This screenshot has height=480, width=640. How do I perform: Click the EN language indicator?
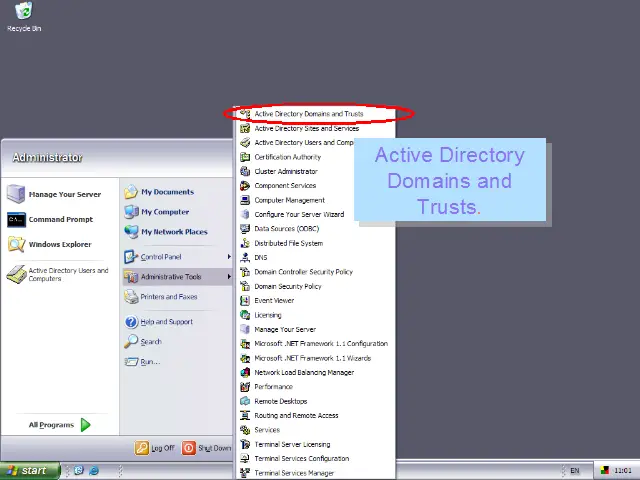[575, 471]
